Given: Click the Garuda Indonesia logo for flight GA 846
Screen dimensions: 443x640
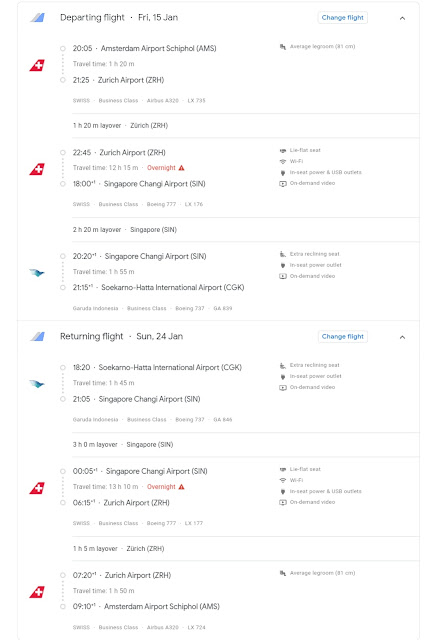Looking at the screenshot, I should pyautogui.click(x=37, y=384).
